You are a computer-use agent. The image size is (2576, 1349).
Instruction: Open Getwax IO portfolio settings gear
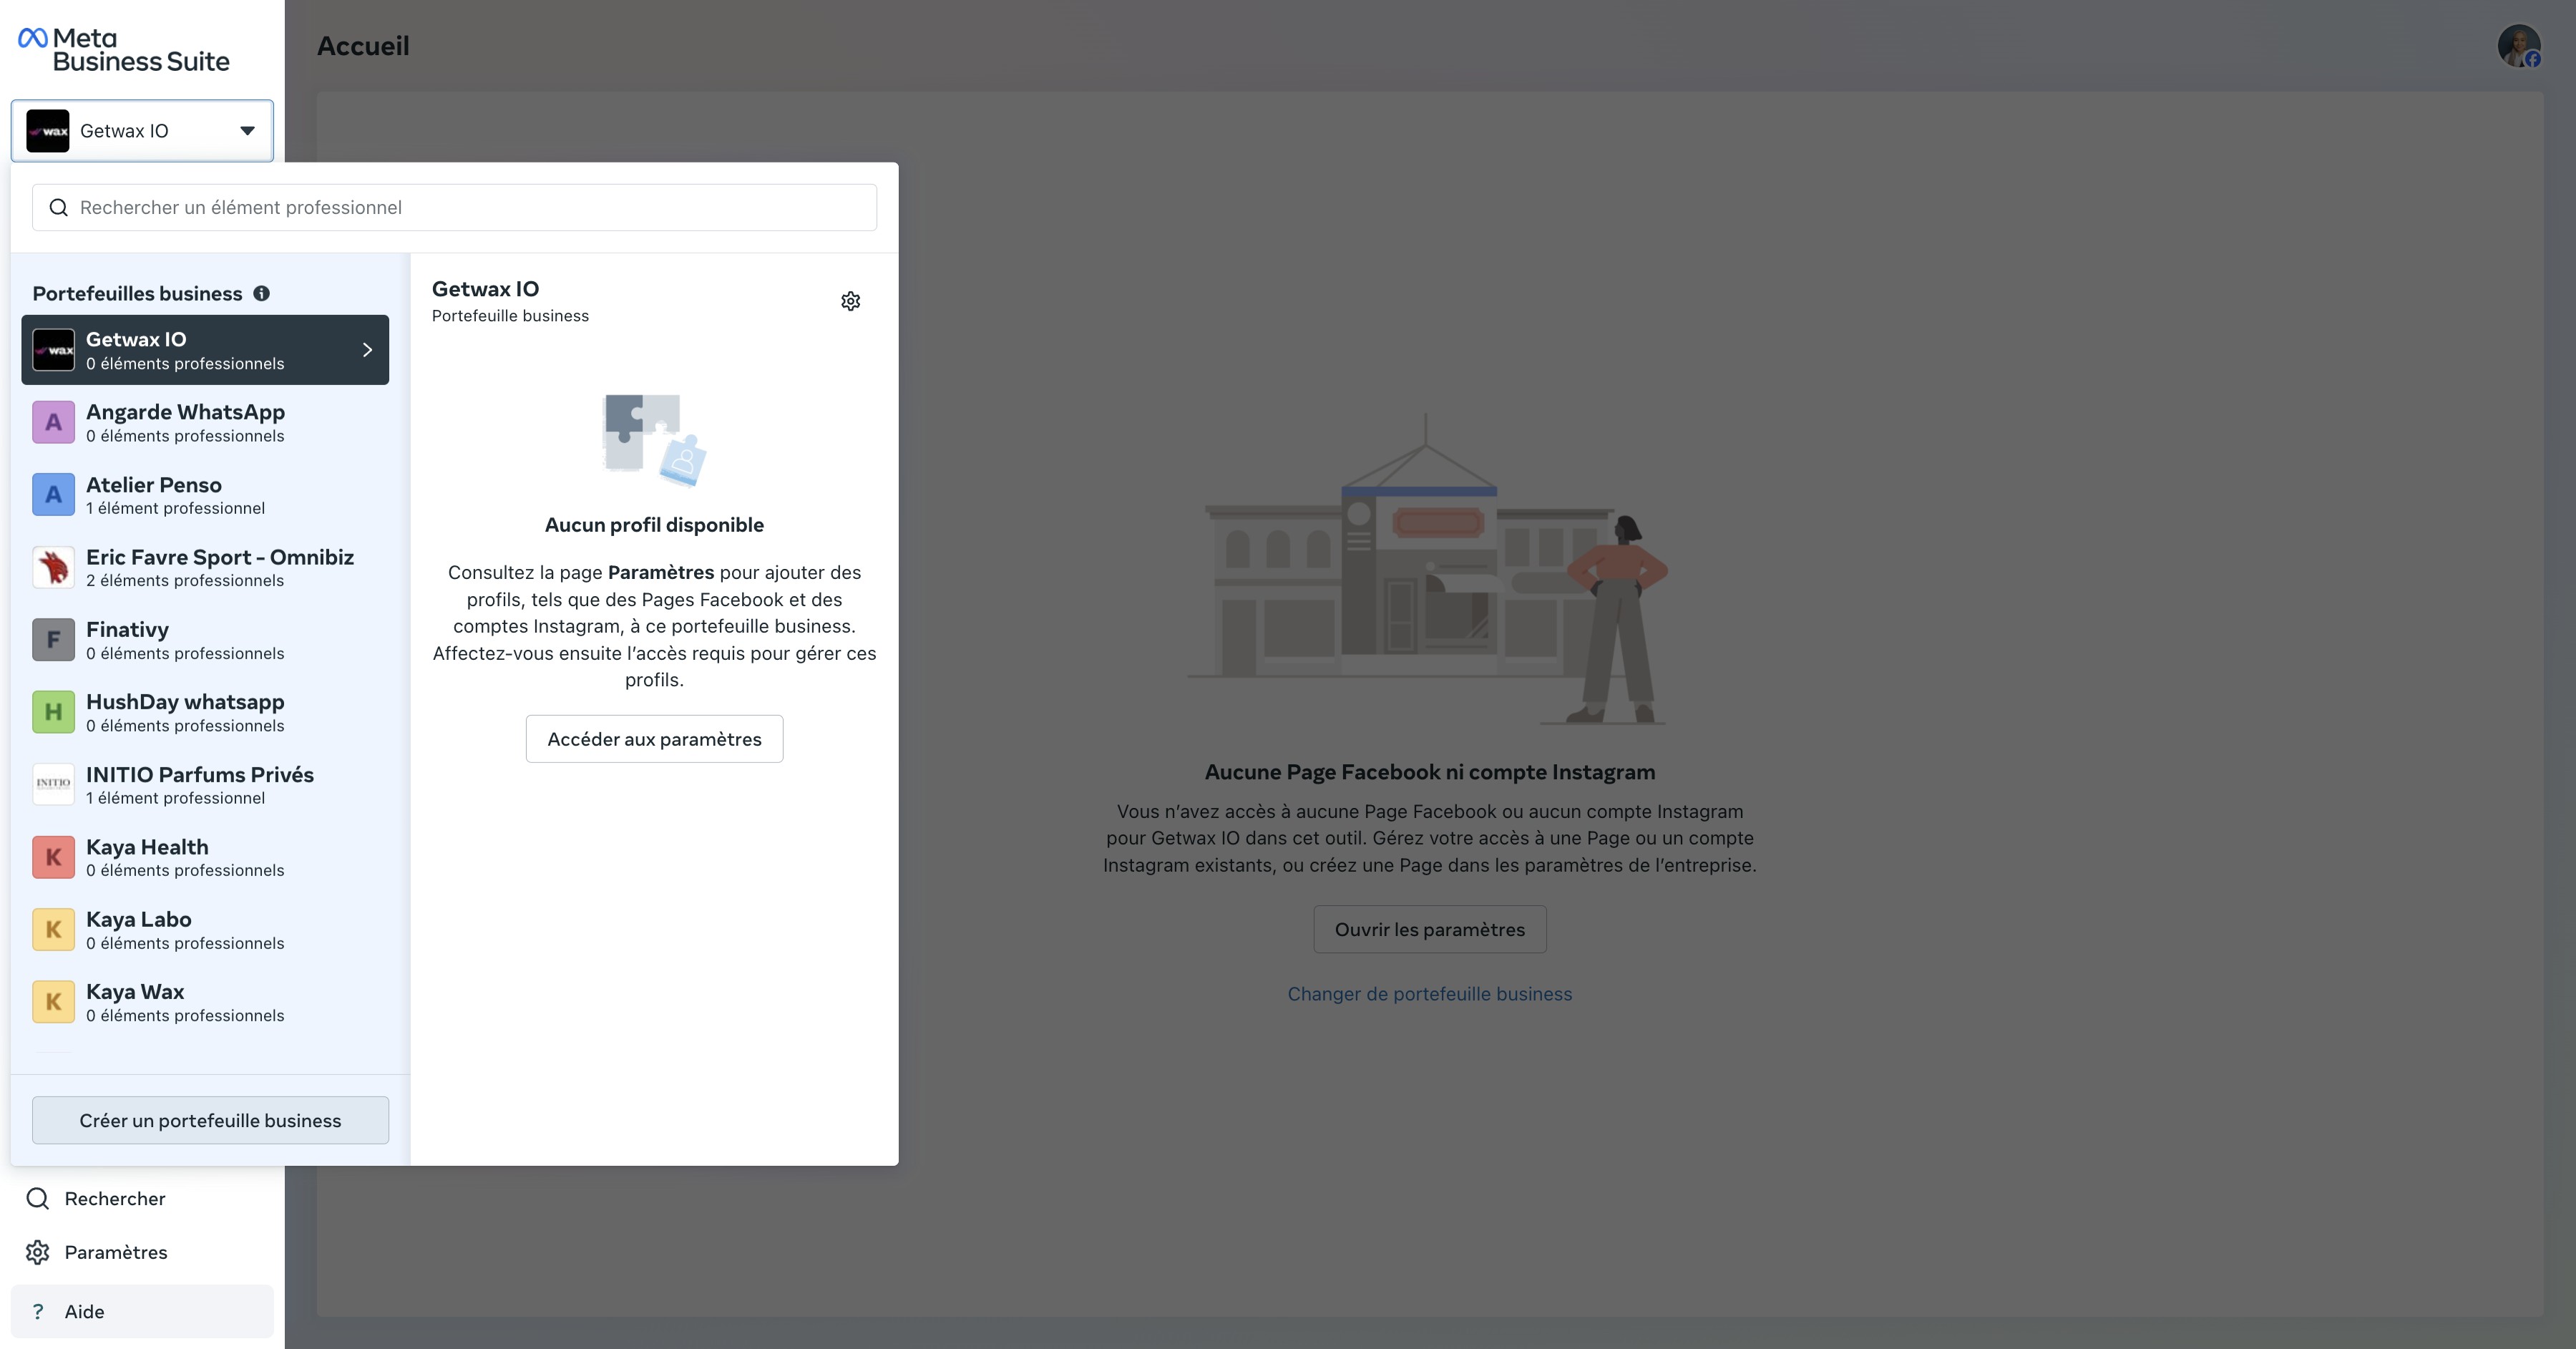[x=850, y=301]
